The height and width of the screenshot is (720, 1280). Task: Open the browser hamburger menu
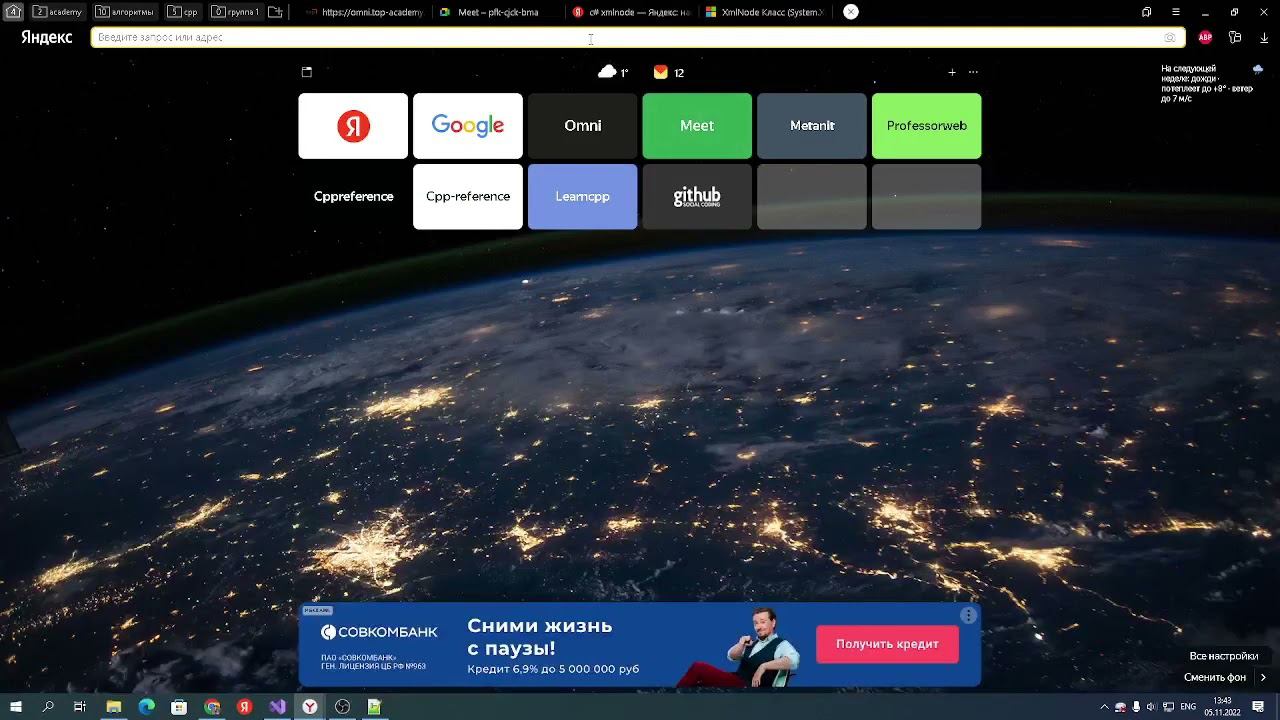click(x=1176, y=12)
